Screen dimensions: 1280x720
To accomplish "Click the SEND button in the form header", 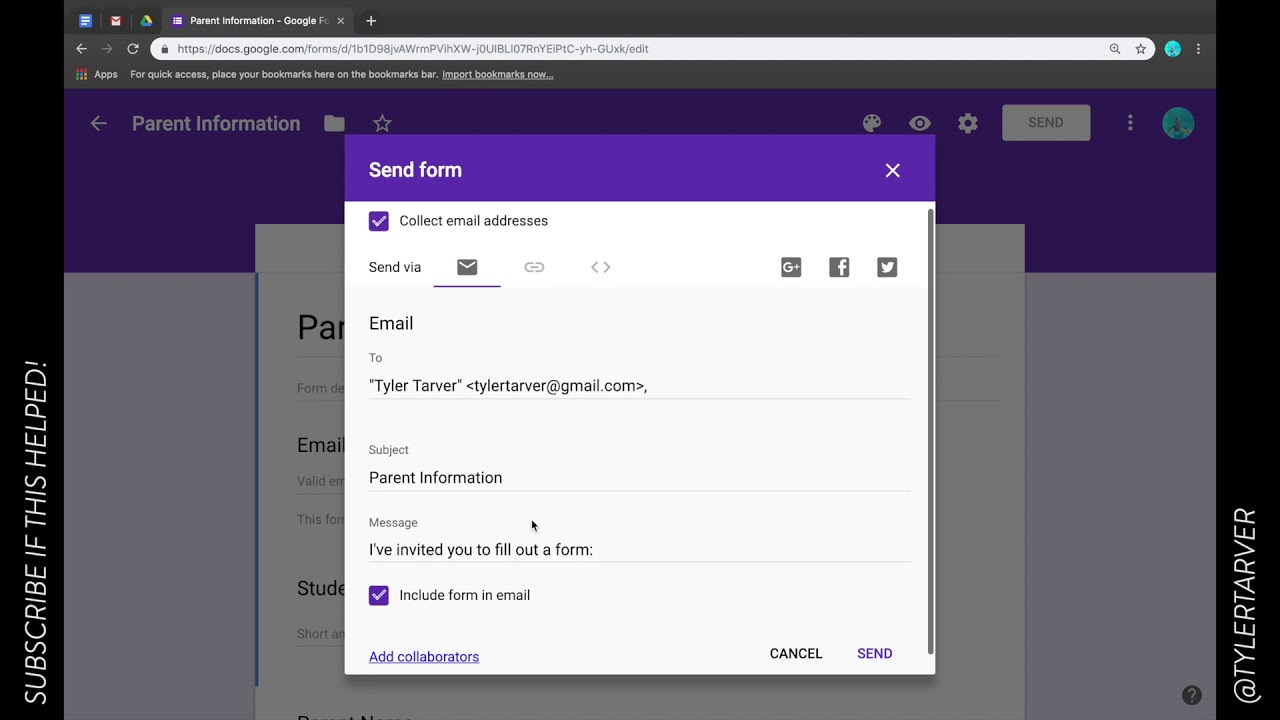I will (1046, 122).
